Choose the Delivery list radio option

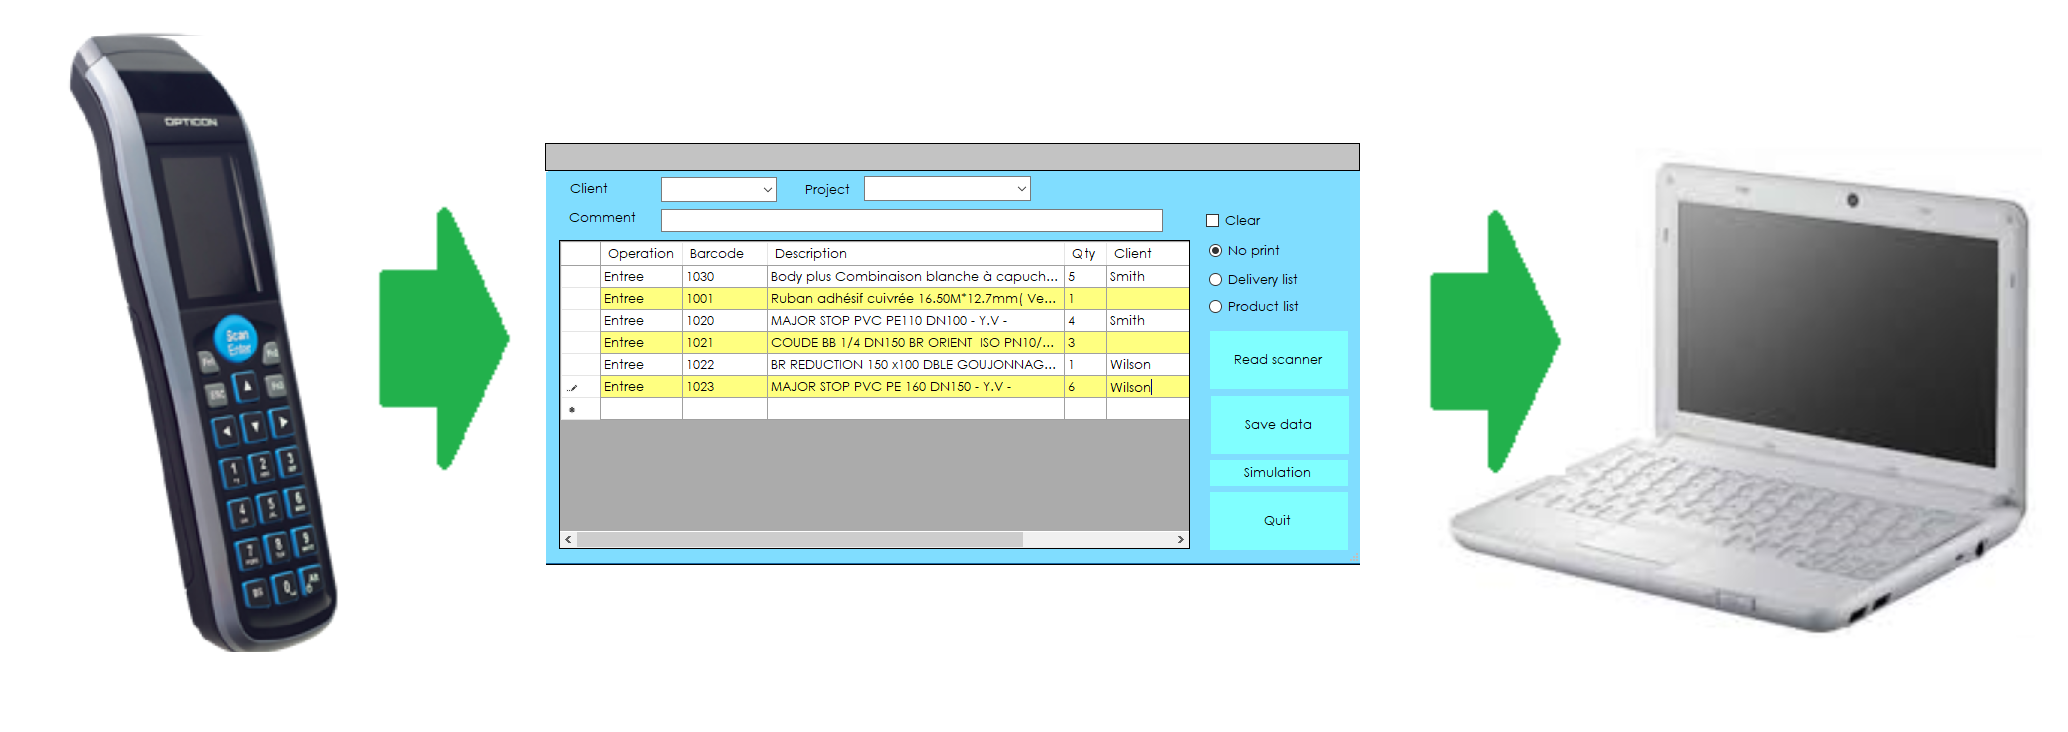[1215, 280]
